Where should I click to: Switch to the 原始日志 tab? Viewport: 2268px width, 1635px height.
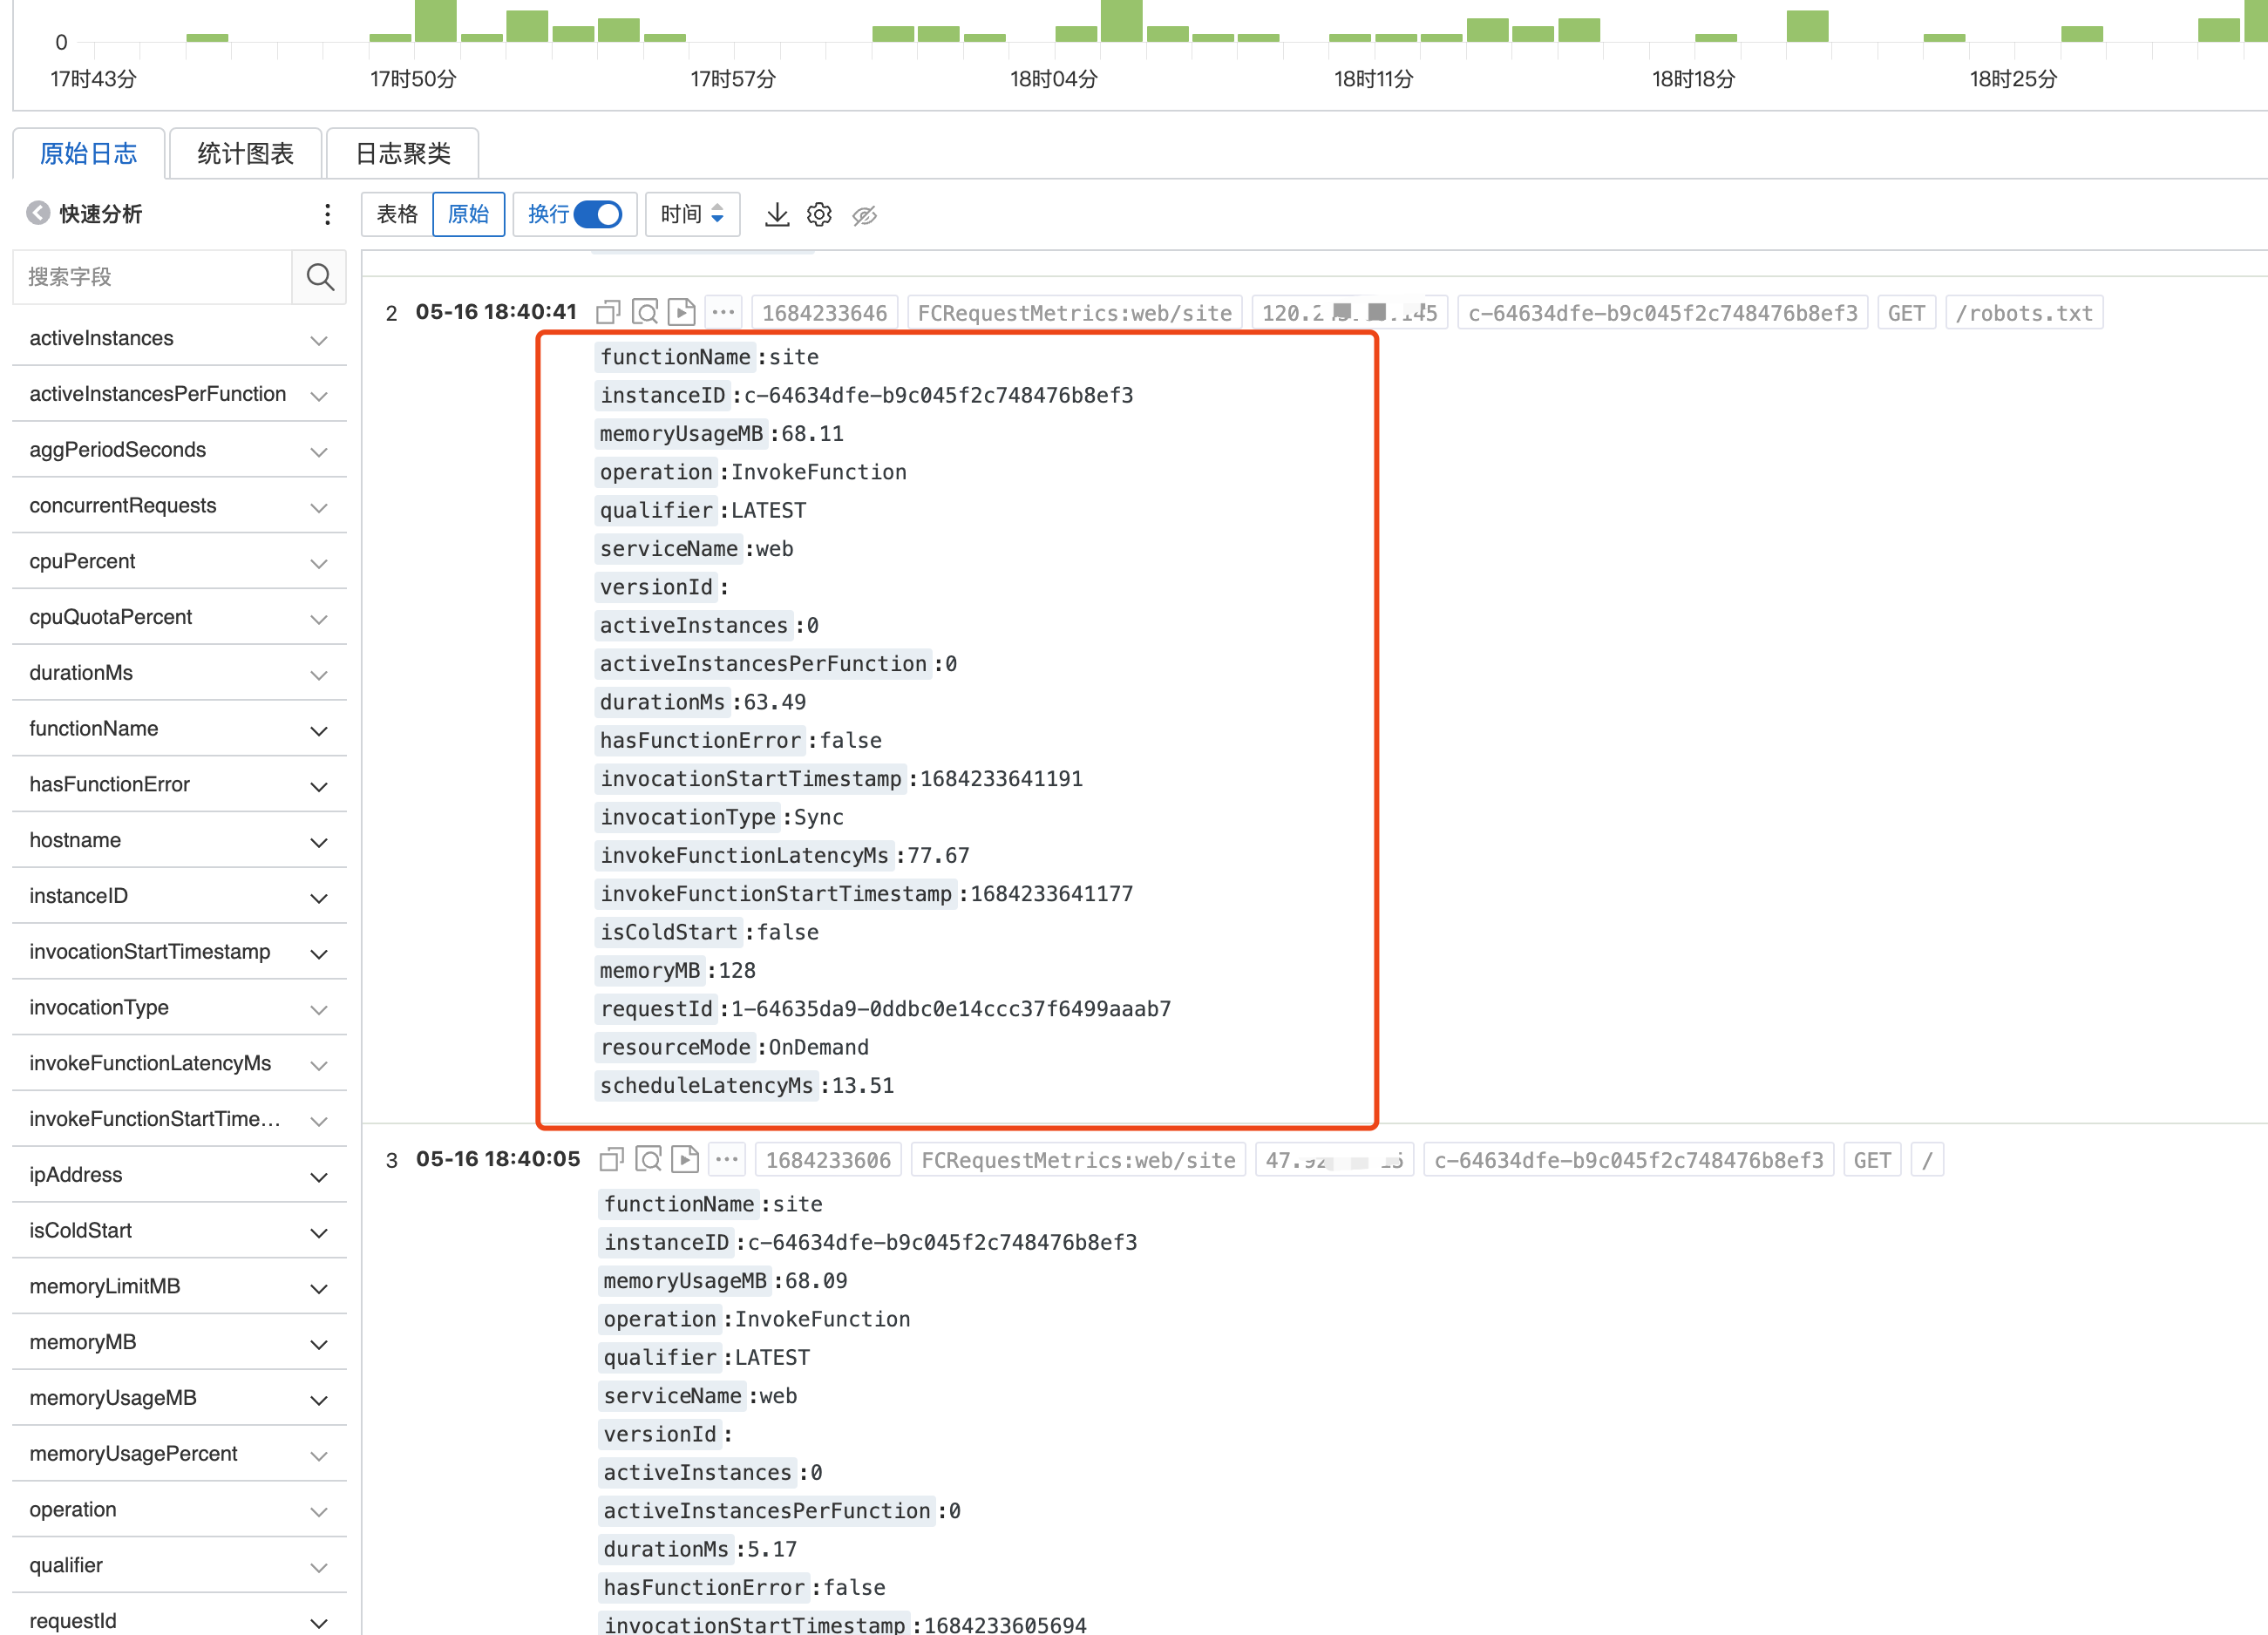(88, 153)
